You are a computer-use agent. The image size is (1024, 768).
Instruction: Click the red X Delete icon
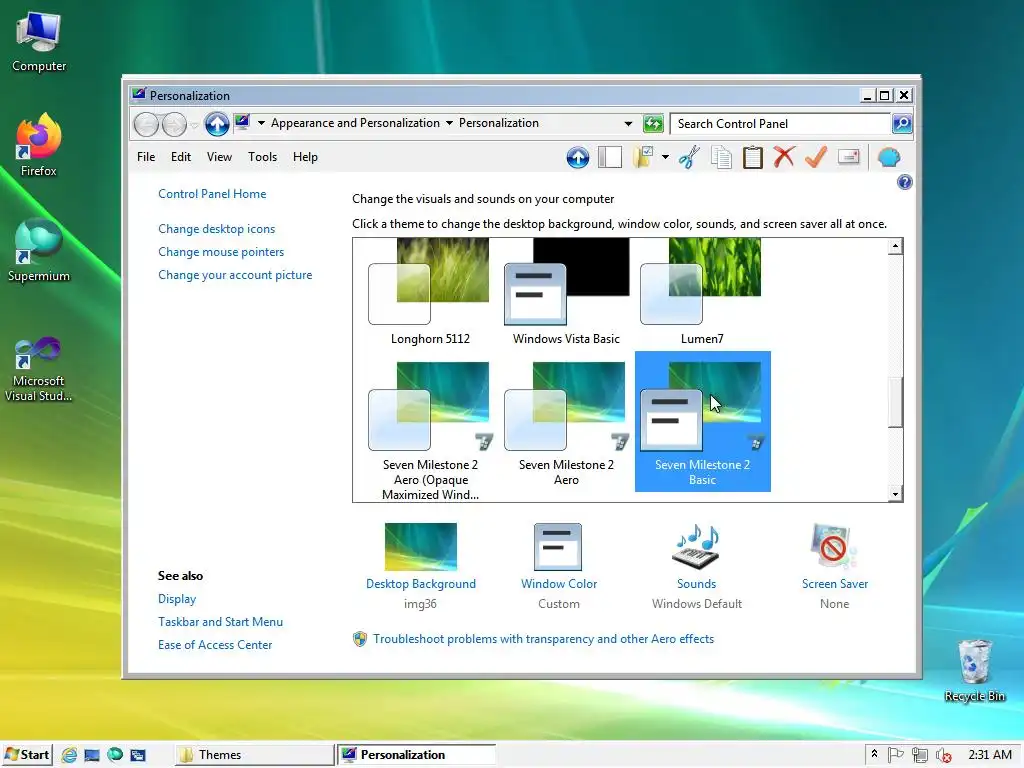coord(784,157)
